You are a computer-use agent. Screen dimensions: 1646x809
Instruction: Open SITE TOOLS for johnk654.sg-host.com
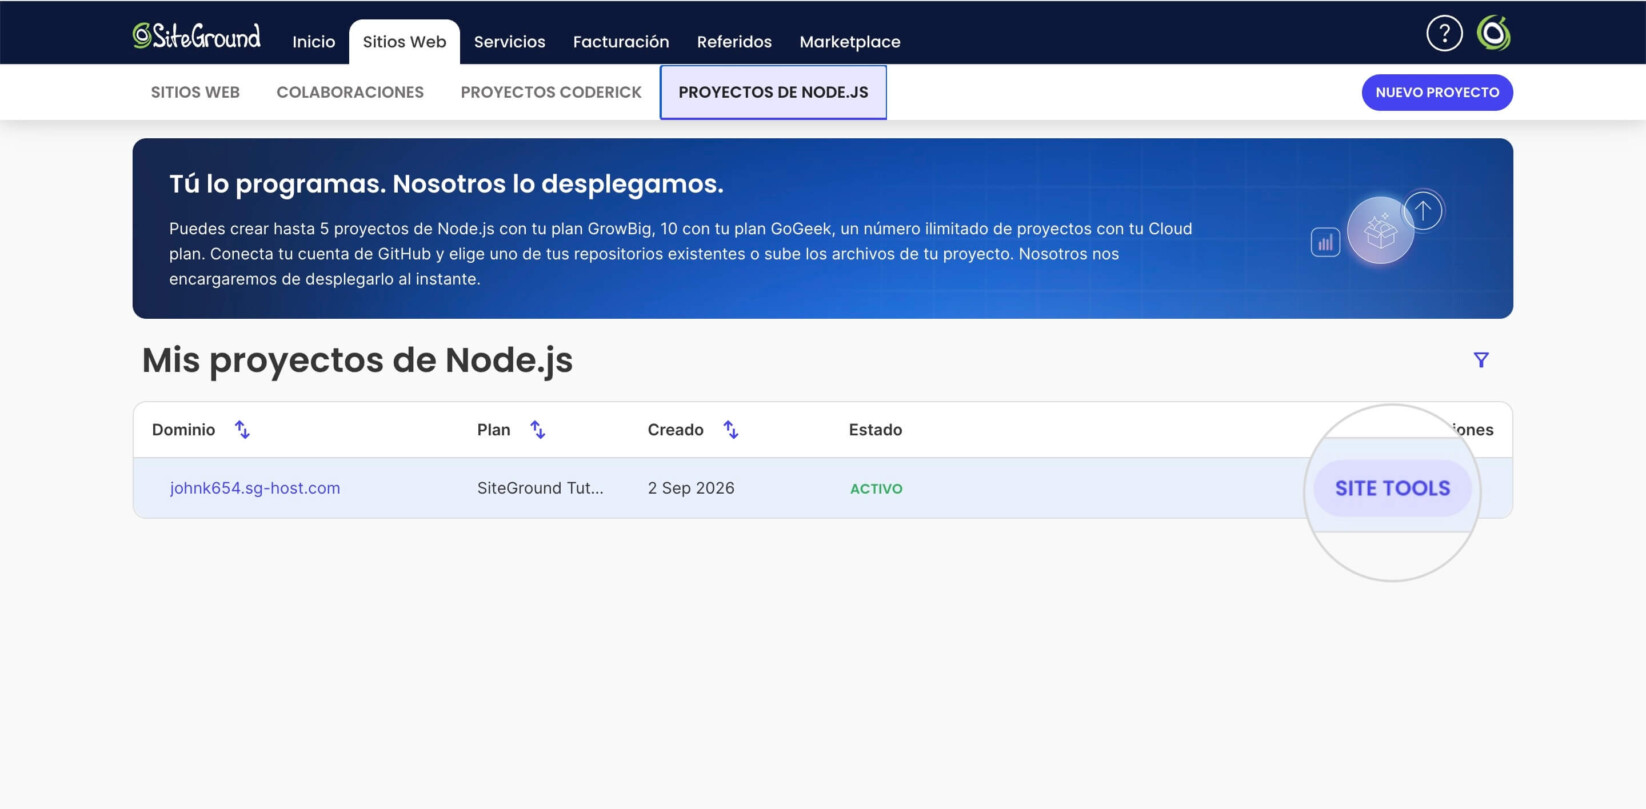click(1392, 488)
